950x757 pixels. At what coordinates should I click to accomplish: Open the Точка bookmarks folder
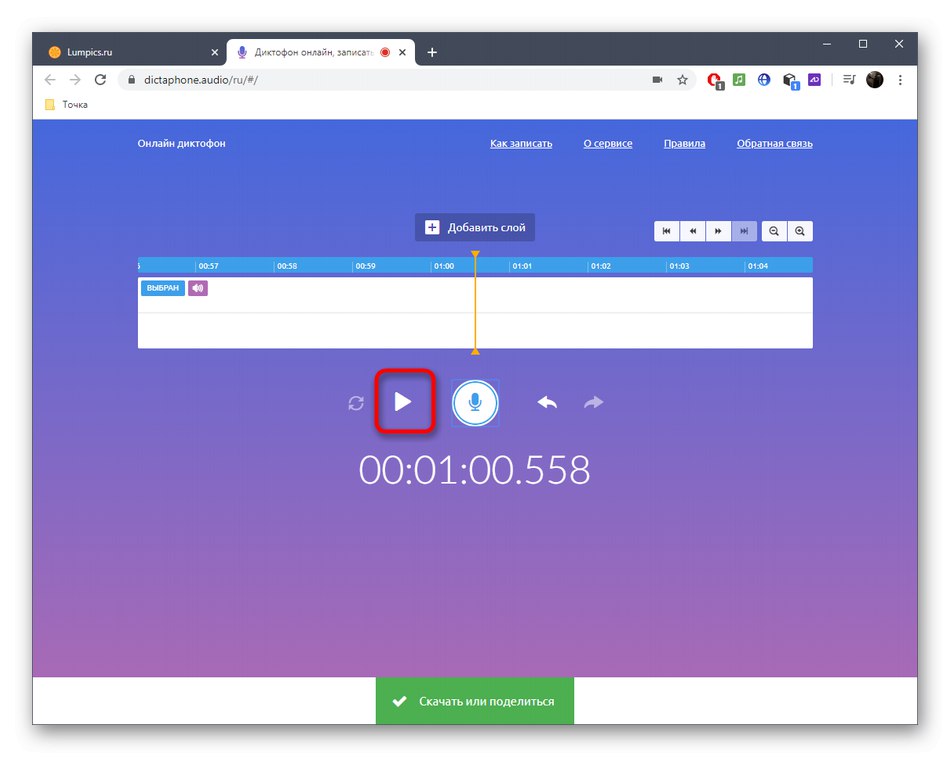67,105
